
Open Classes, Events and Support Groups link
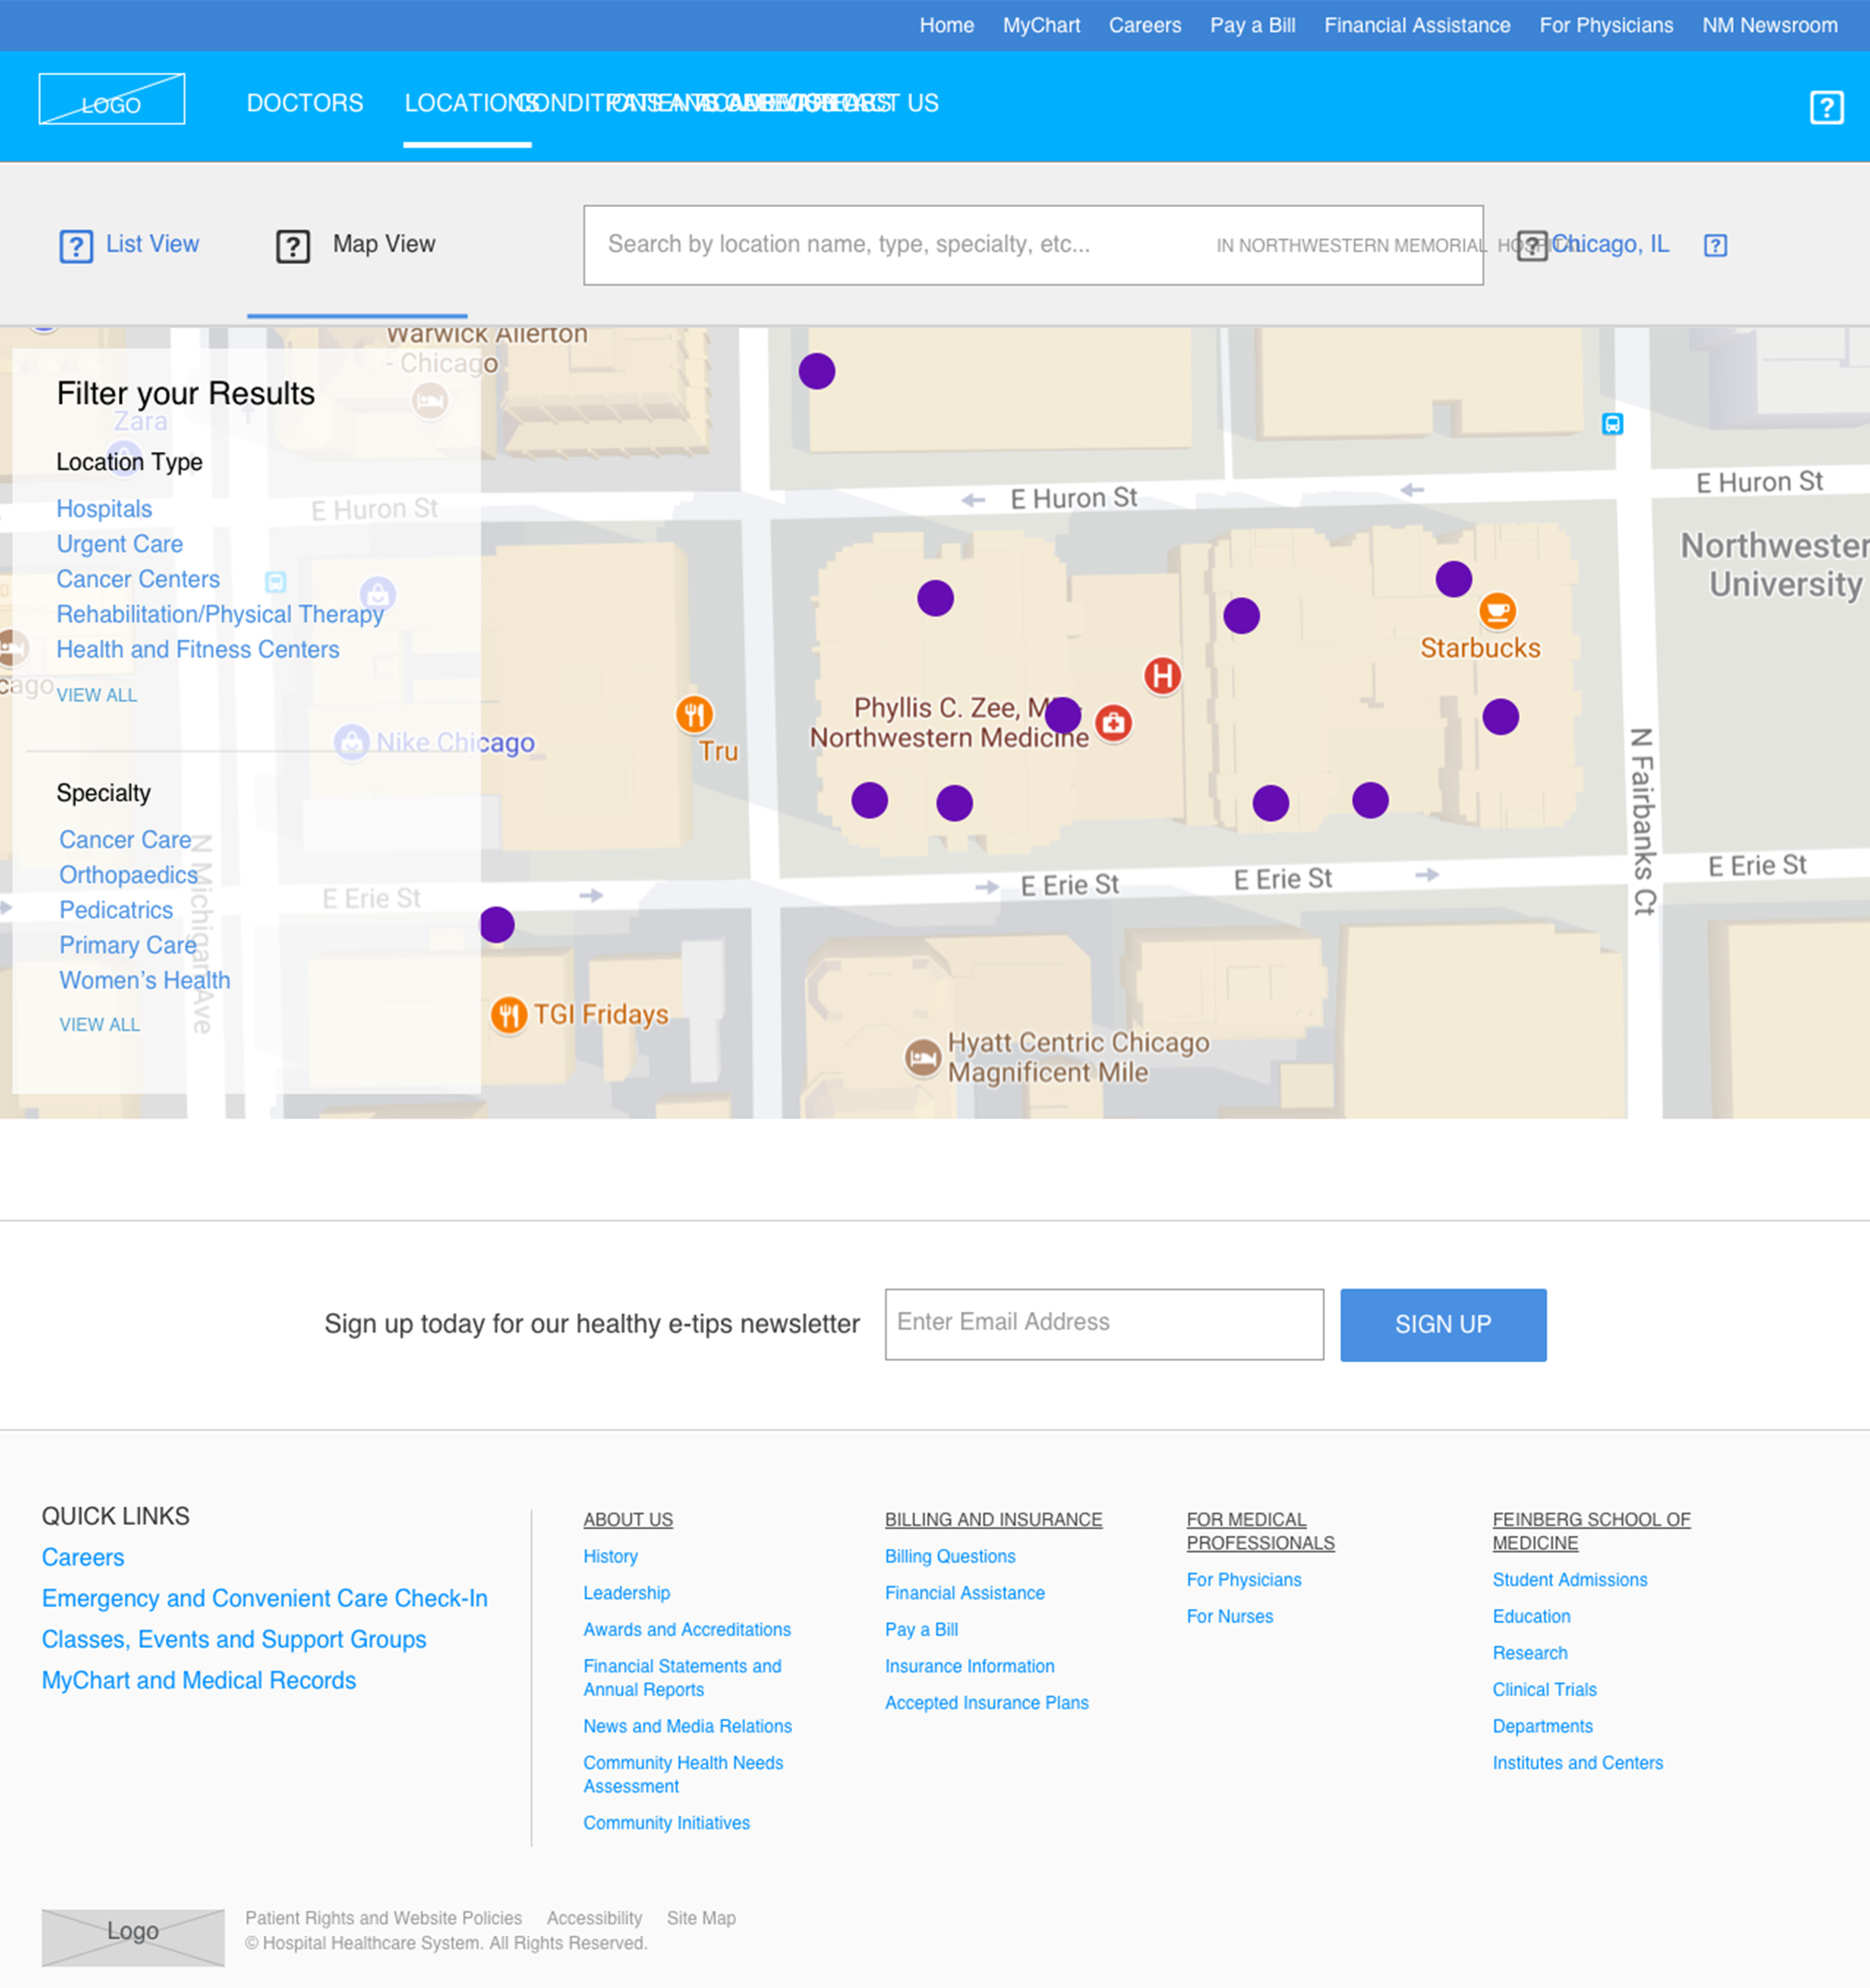(234, 1639)
